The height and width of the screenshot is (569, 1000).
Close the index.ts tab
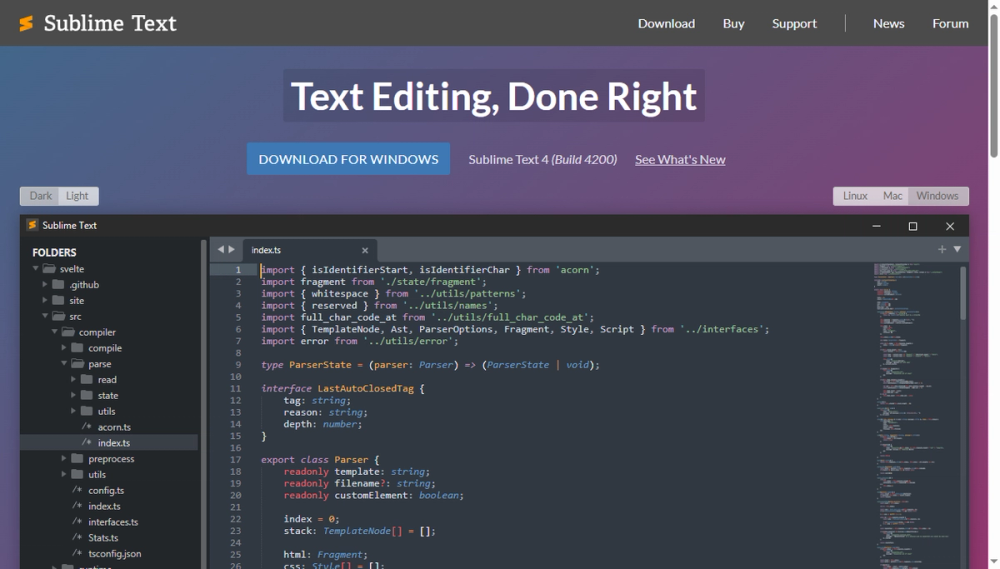(365, 251)
